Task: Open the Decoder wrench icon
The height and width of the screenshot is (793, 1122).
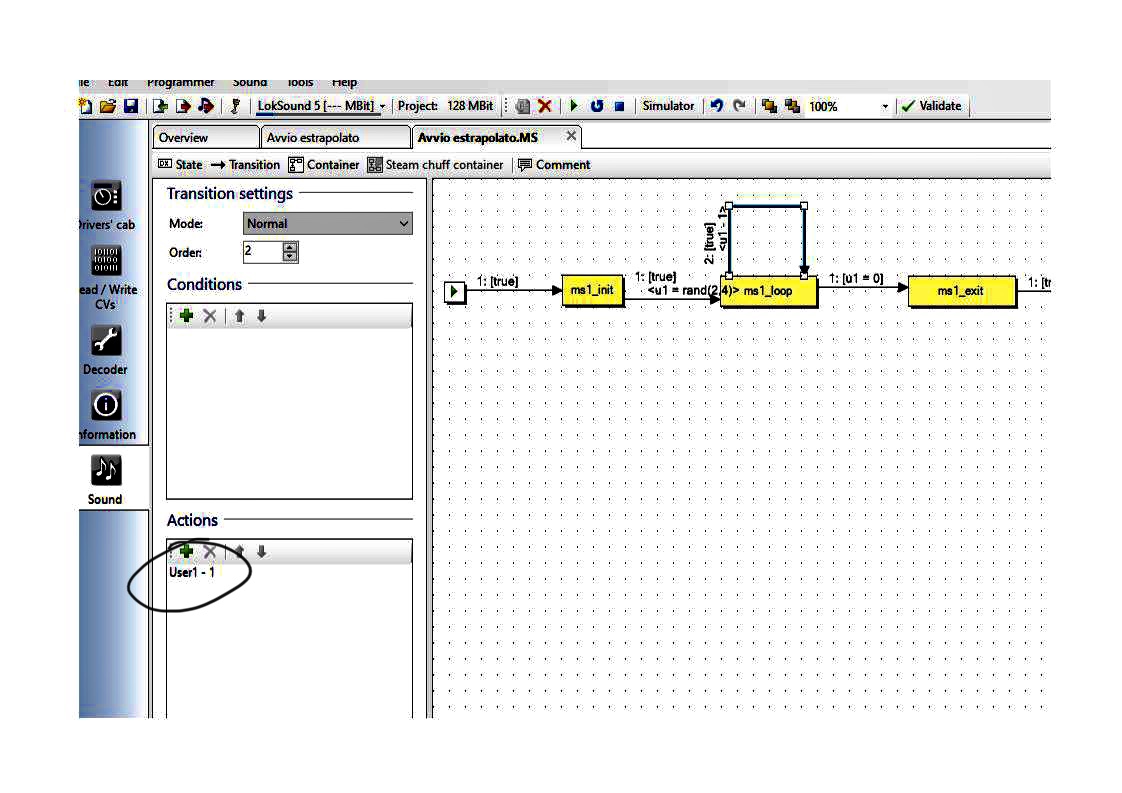Action: point(105,341)
